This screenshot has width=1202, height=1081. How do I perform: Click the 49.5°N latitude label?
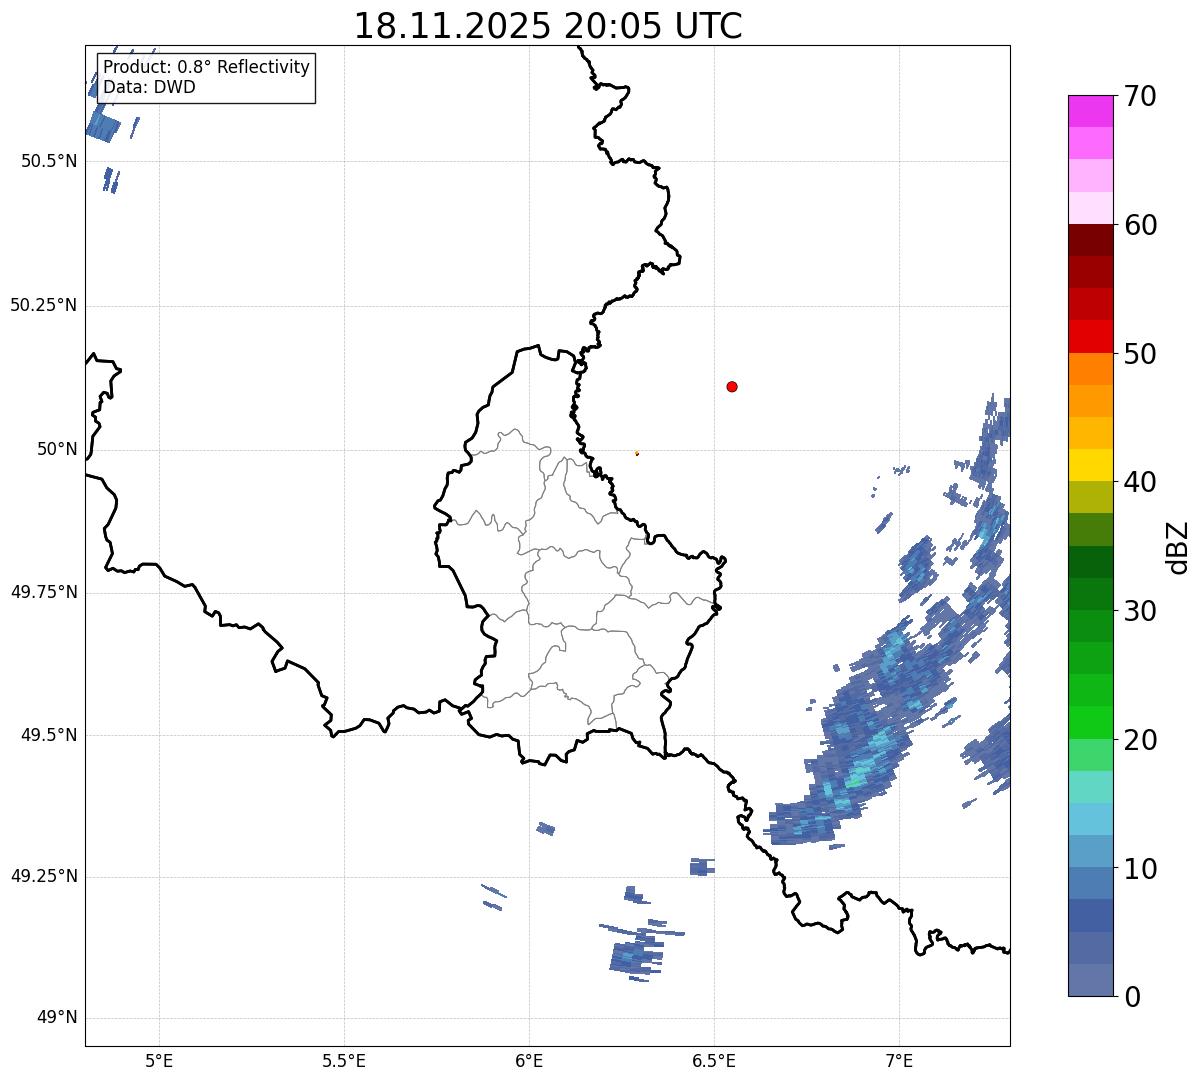tap(48, 735)
